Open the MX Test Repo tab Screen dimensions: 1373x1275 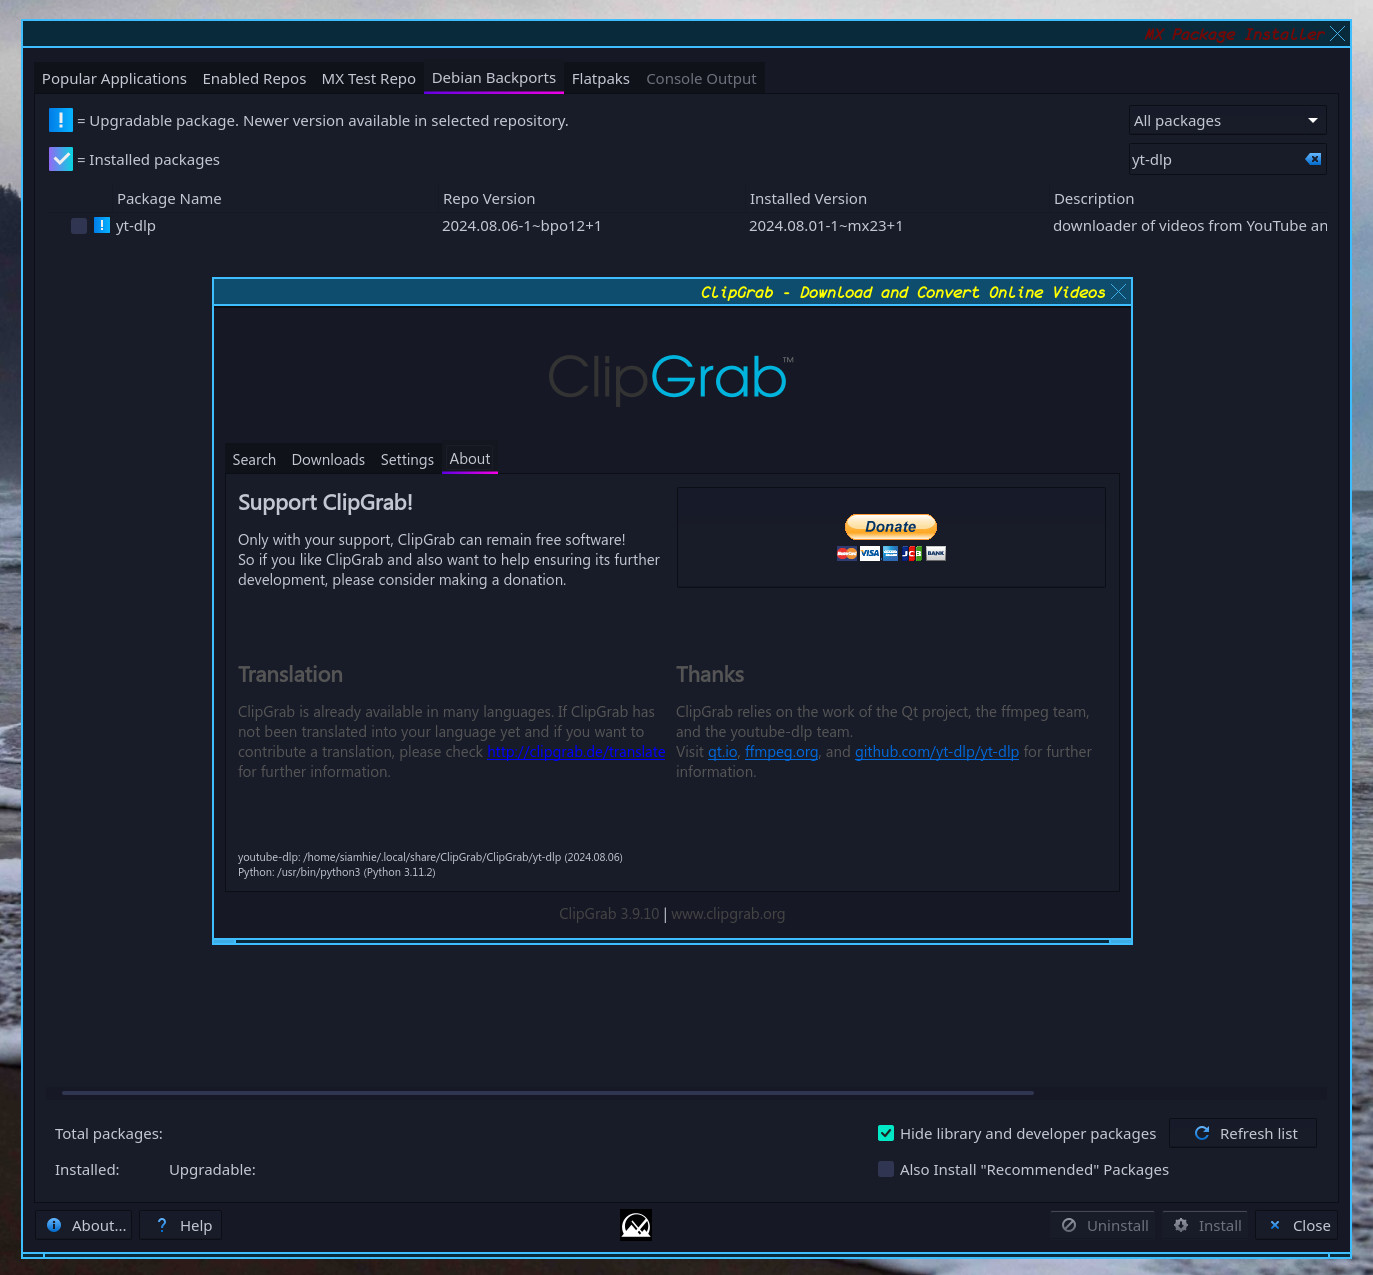368,79
